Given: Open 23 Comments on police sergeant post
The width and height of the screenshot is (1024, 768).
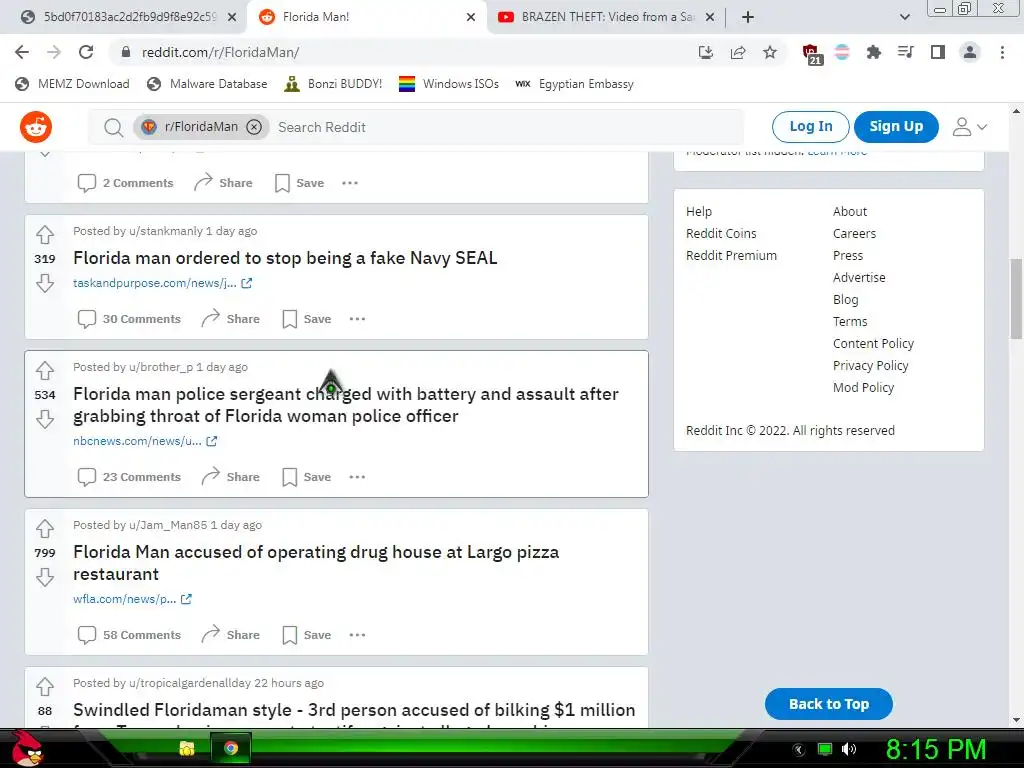Looking at the screenshot, I should [129, 477].
